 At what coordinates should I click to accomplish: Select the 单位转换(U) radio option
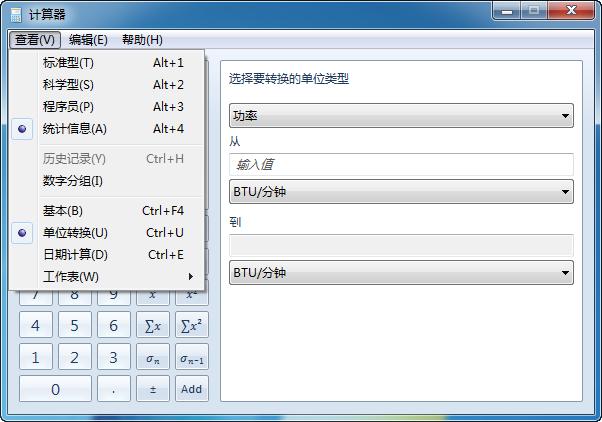[x=107, y=233]
